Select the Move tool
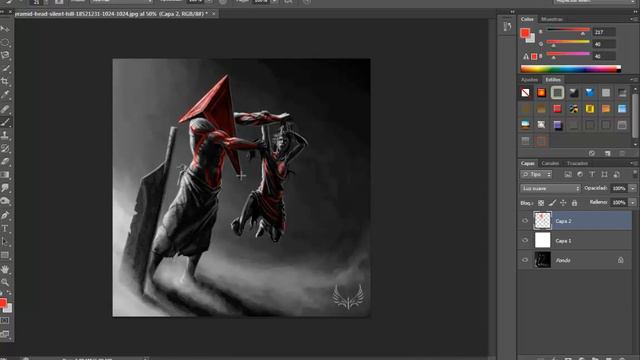640x360 pixels. [5, 29]
